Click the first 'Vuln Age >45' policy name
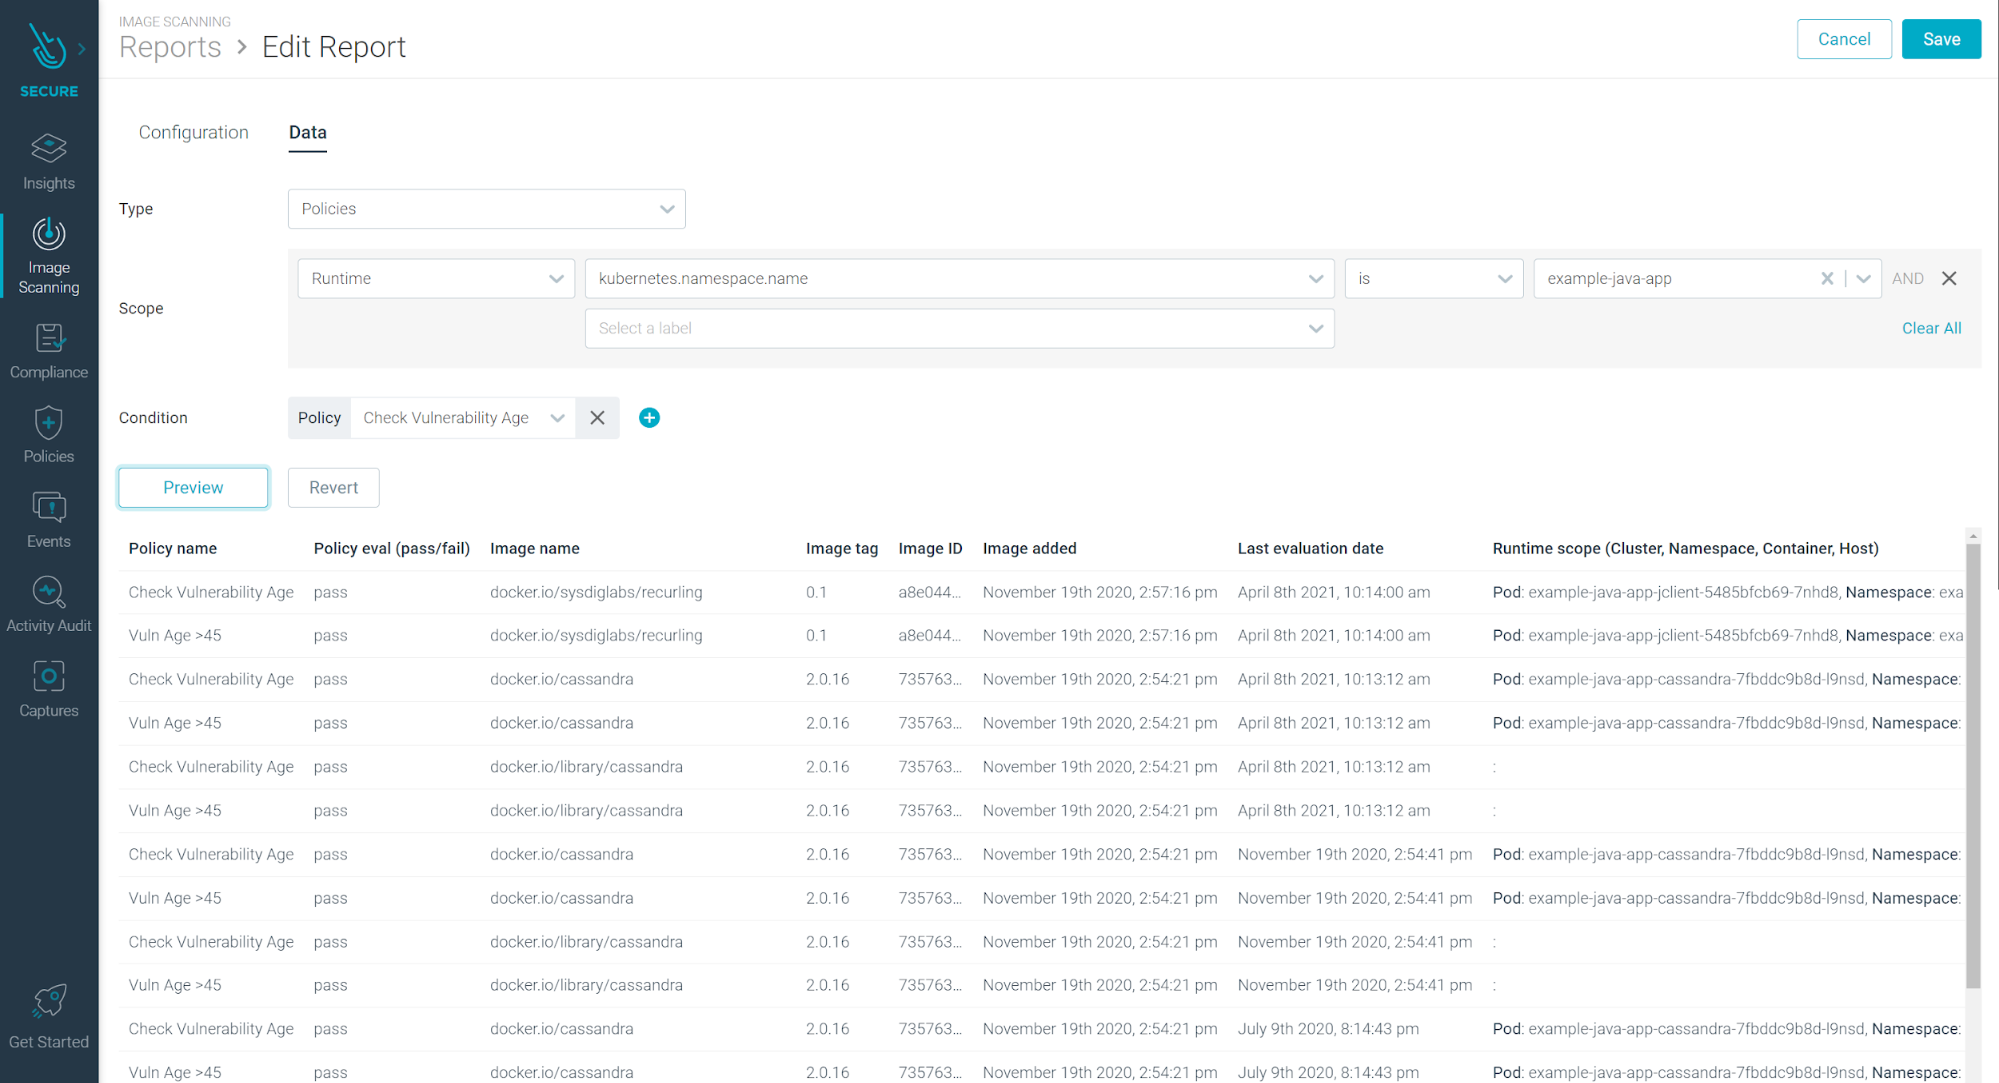Viewport: 1999px width, 1083px height. (175, 635)
